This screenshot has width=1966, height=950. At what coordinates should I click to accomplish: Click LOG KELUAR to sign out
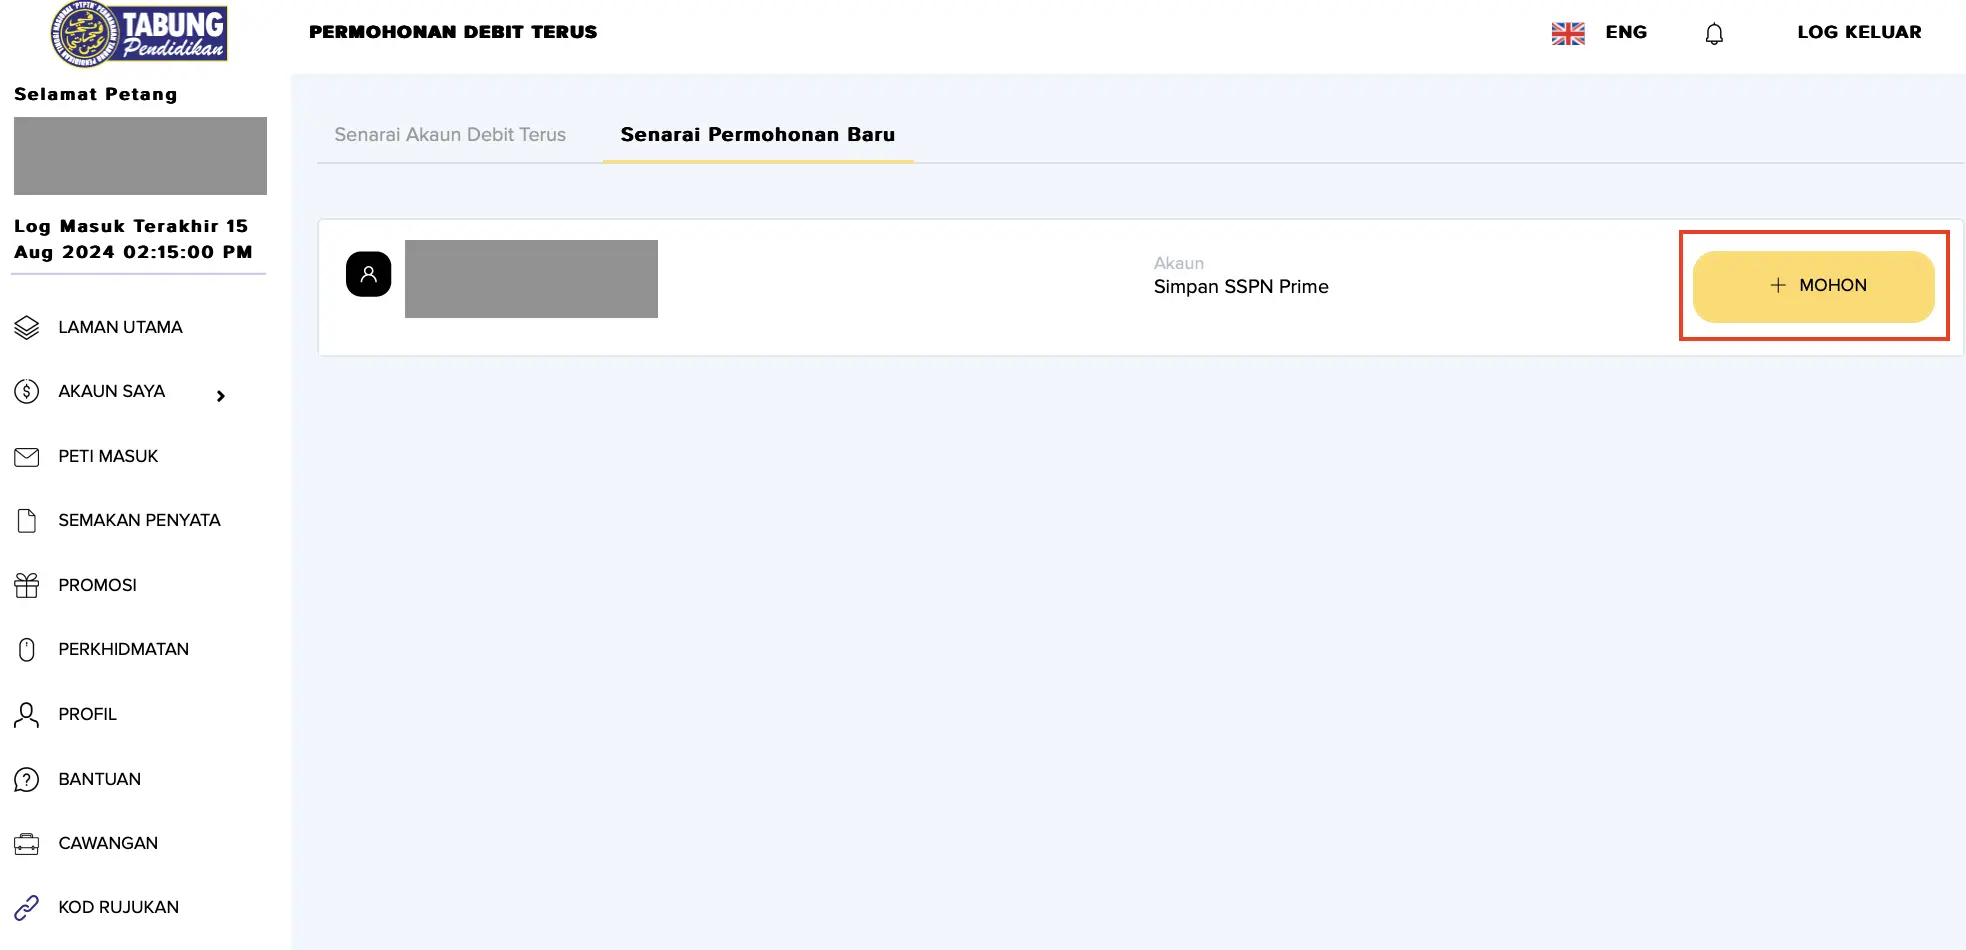(1859, 32)
